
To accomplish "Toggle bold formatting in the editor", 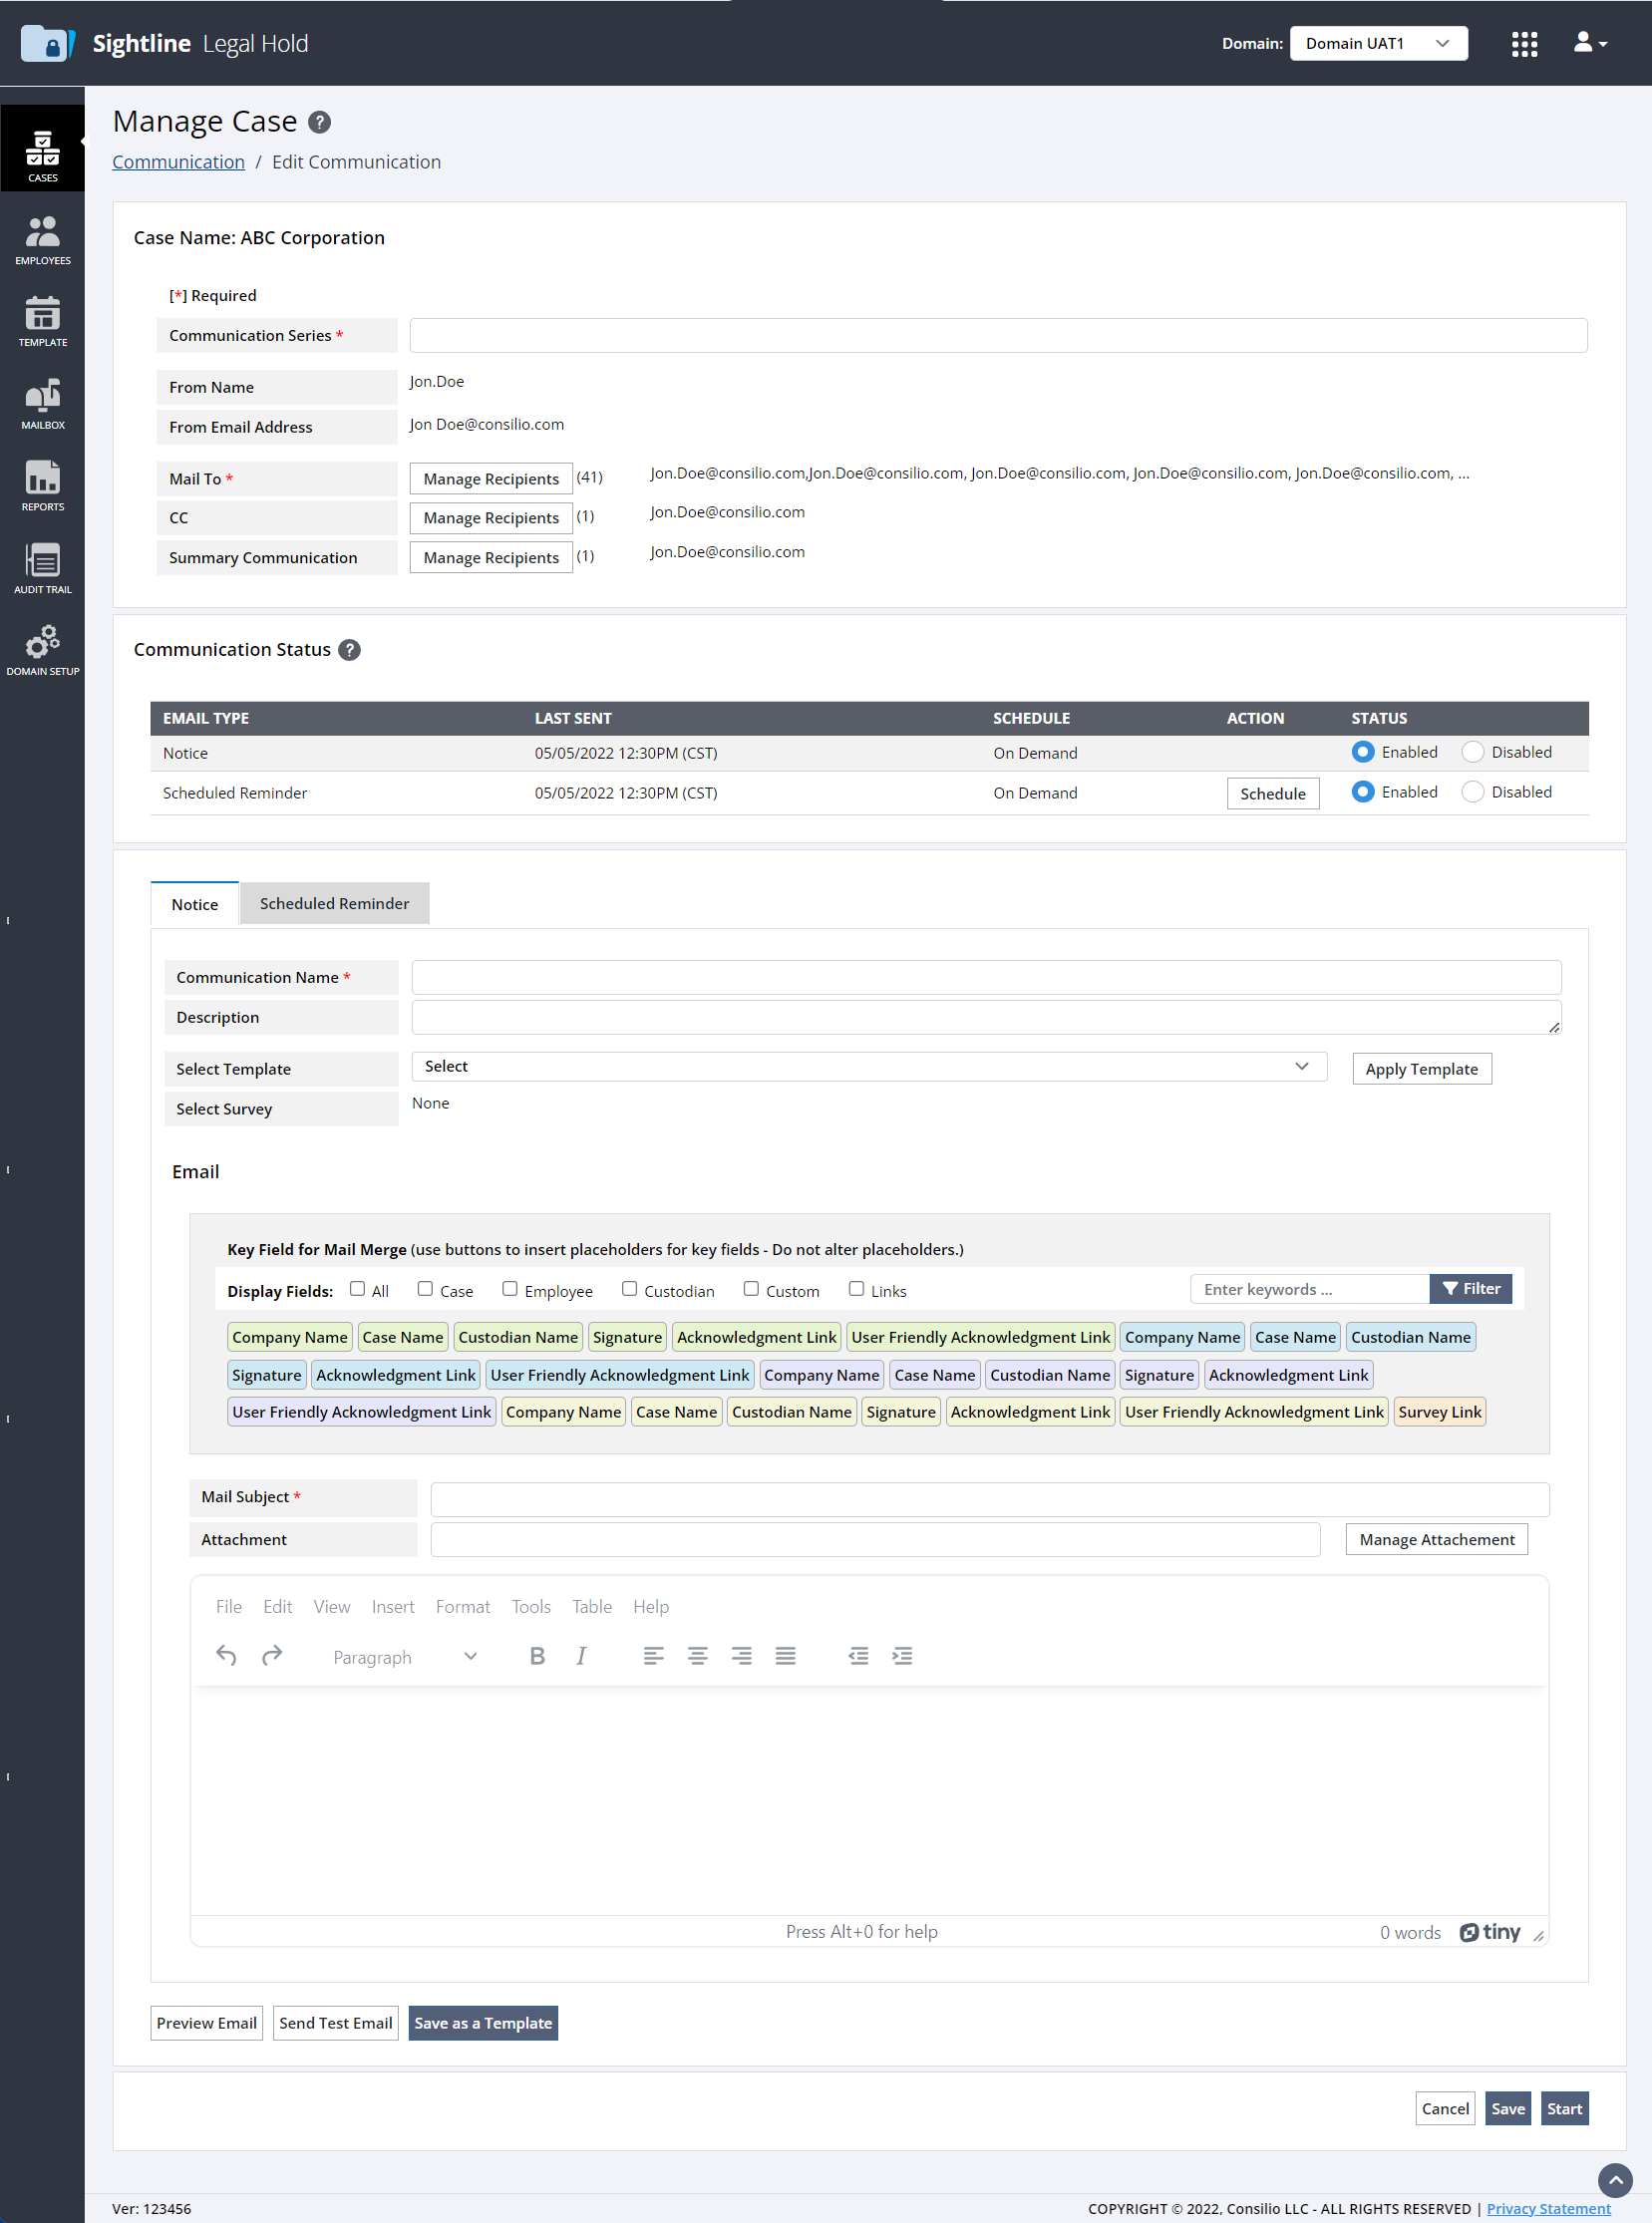I will point(537,1656).
